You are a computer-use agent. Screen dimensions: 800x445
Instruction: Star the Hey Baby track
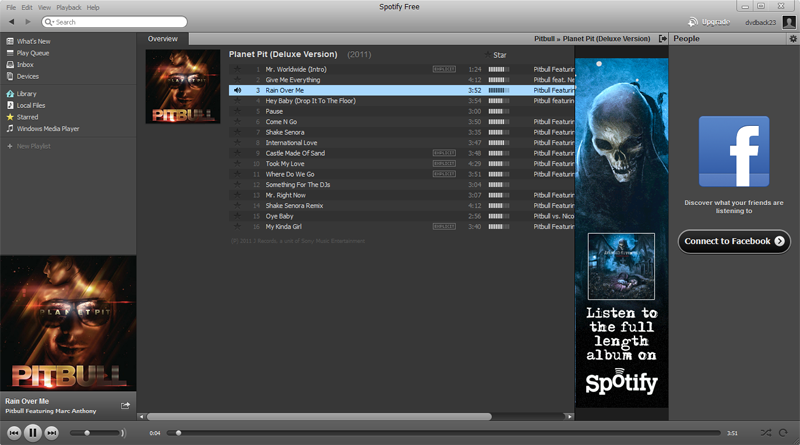(237, 101)
